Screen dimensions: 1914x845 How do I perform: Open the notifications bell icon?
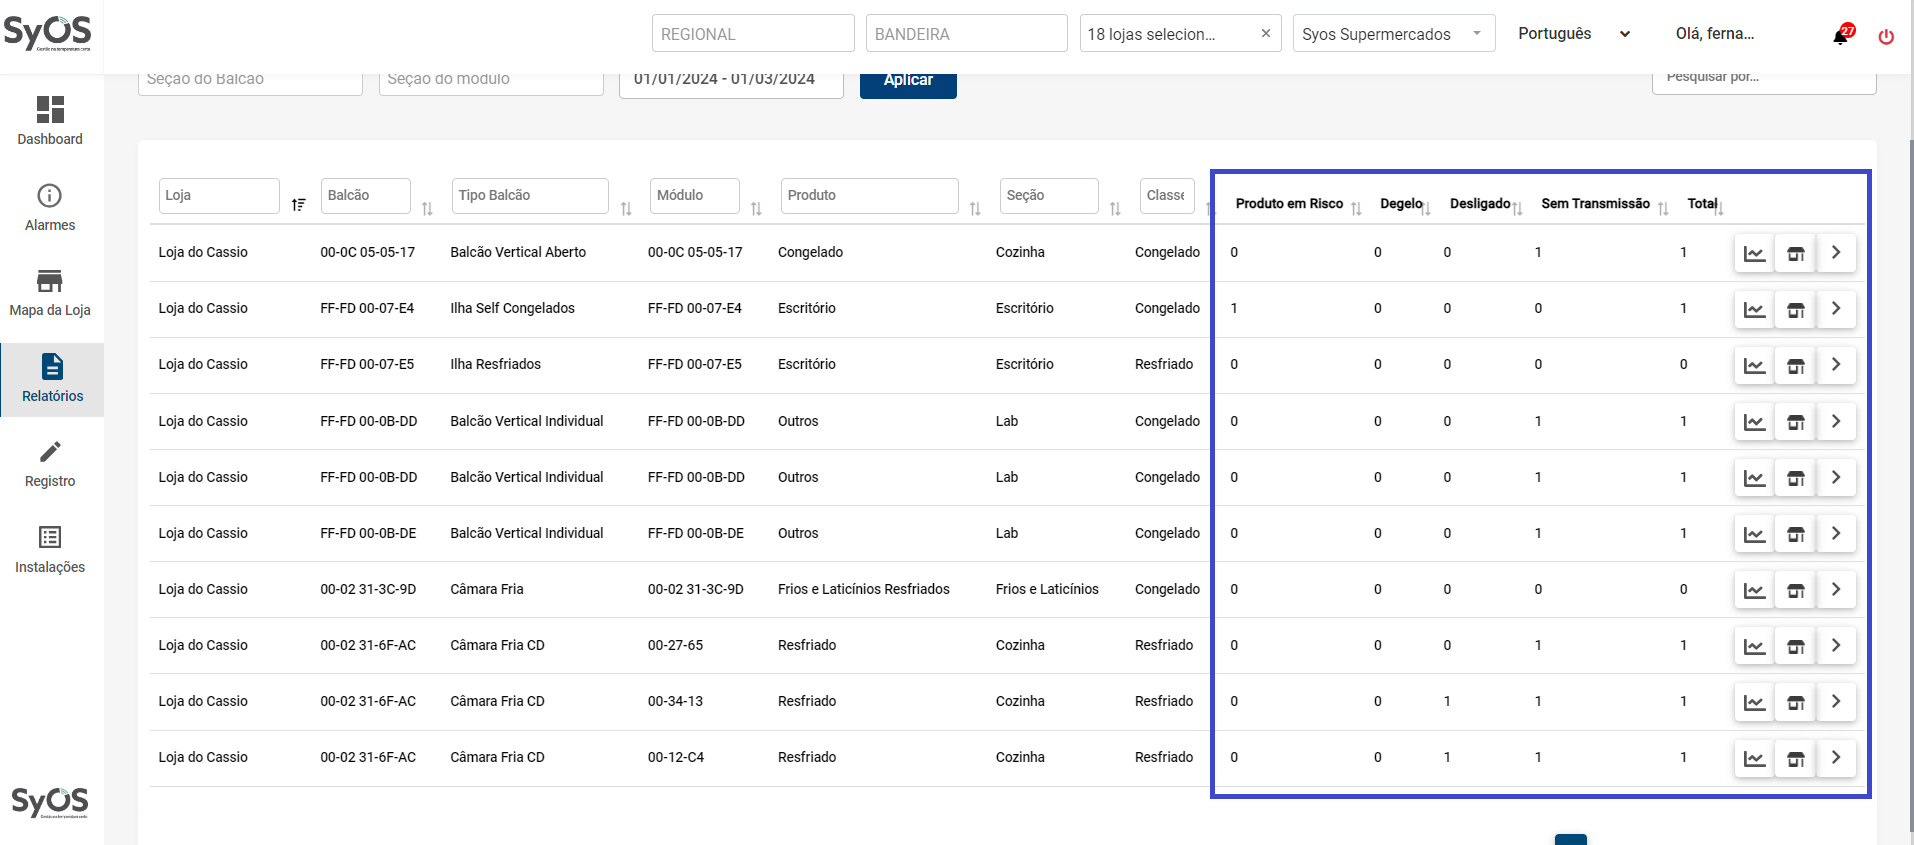pyautogui.click(x=1840, y=35)
